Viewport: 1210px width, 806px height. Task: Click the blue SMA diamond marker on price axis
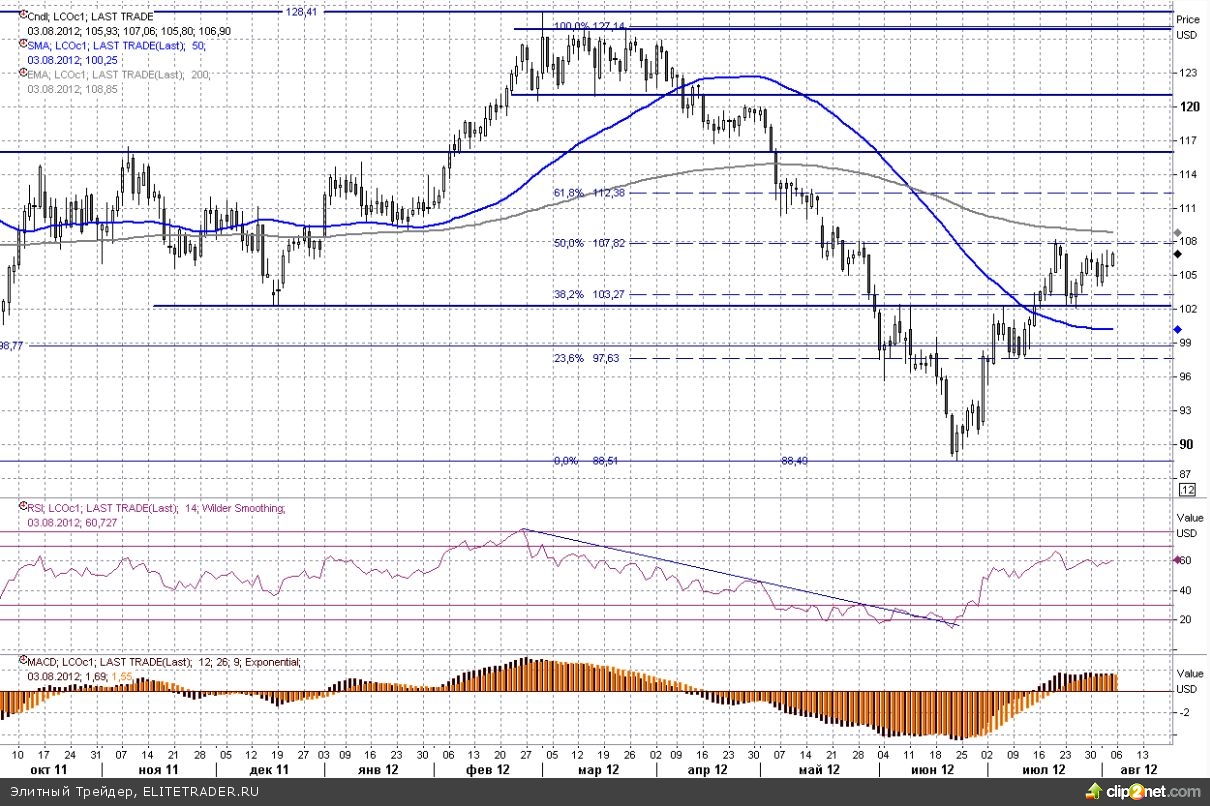pos(1176,329)
